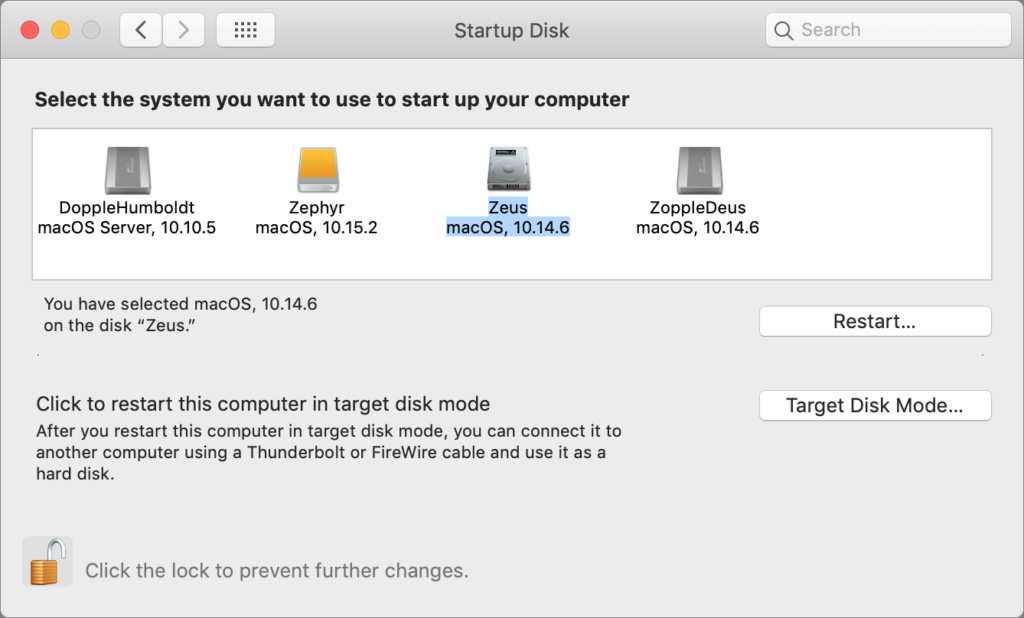Click the highlighted macOS, 10.14.6 Zeus label
The width and height of the screenshot is (1024, 618).
508,228
